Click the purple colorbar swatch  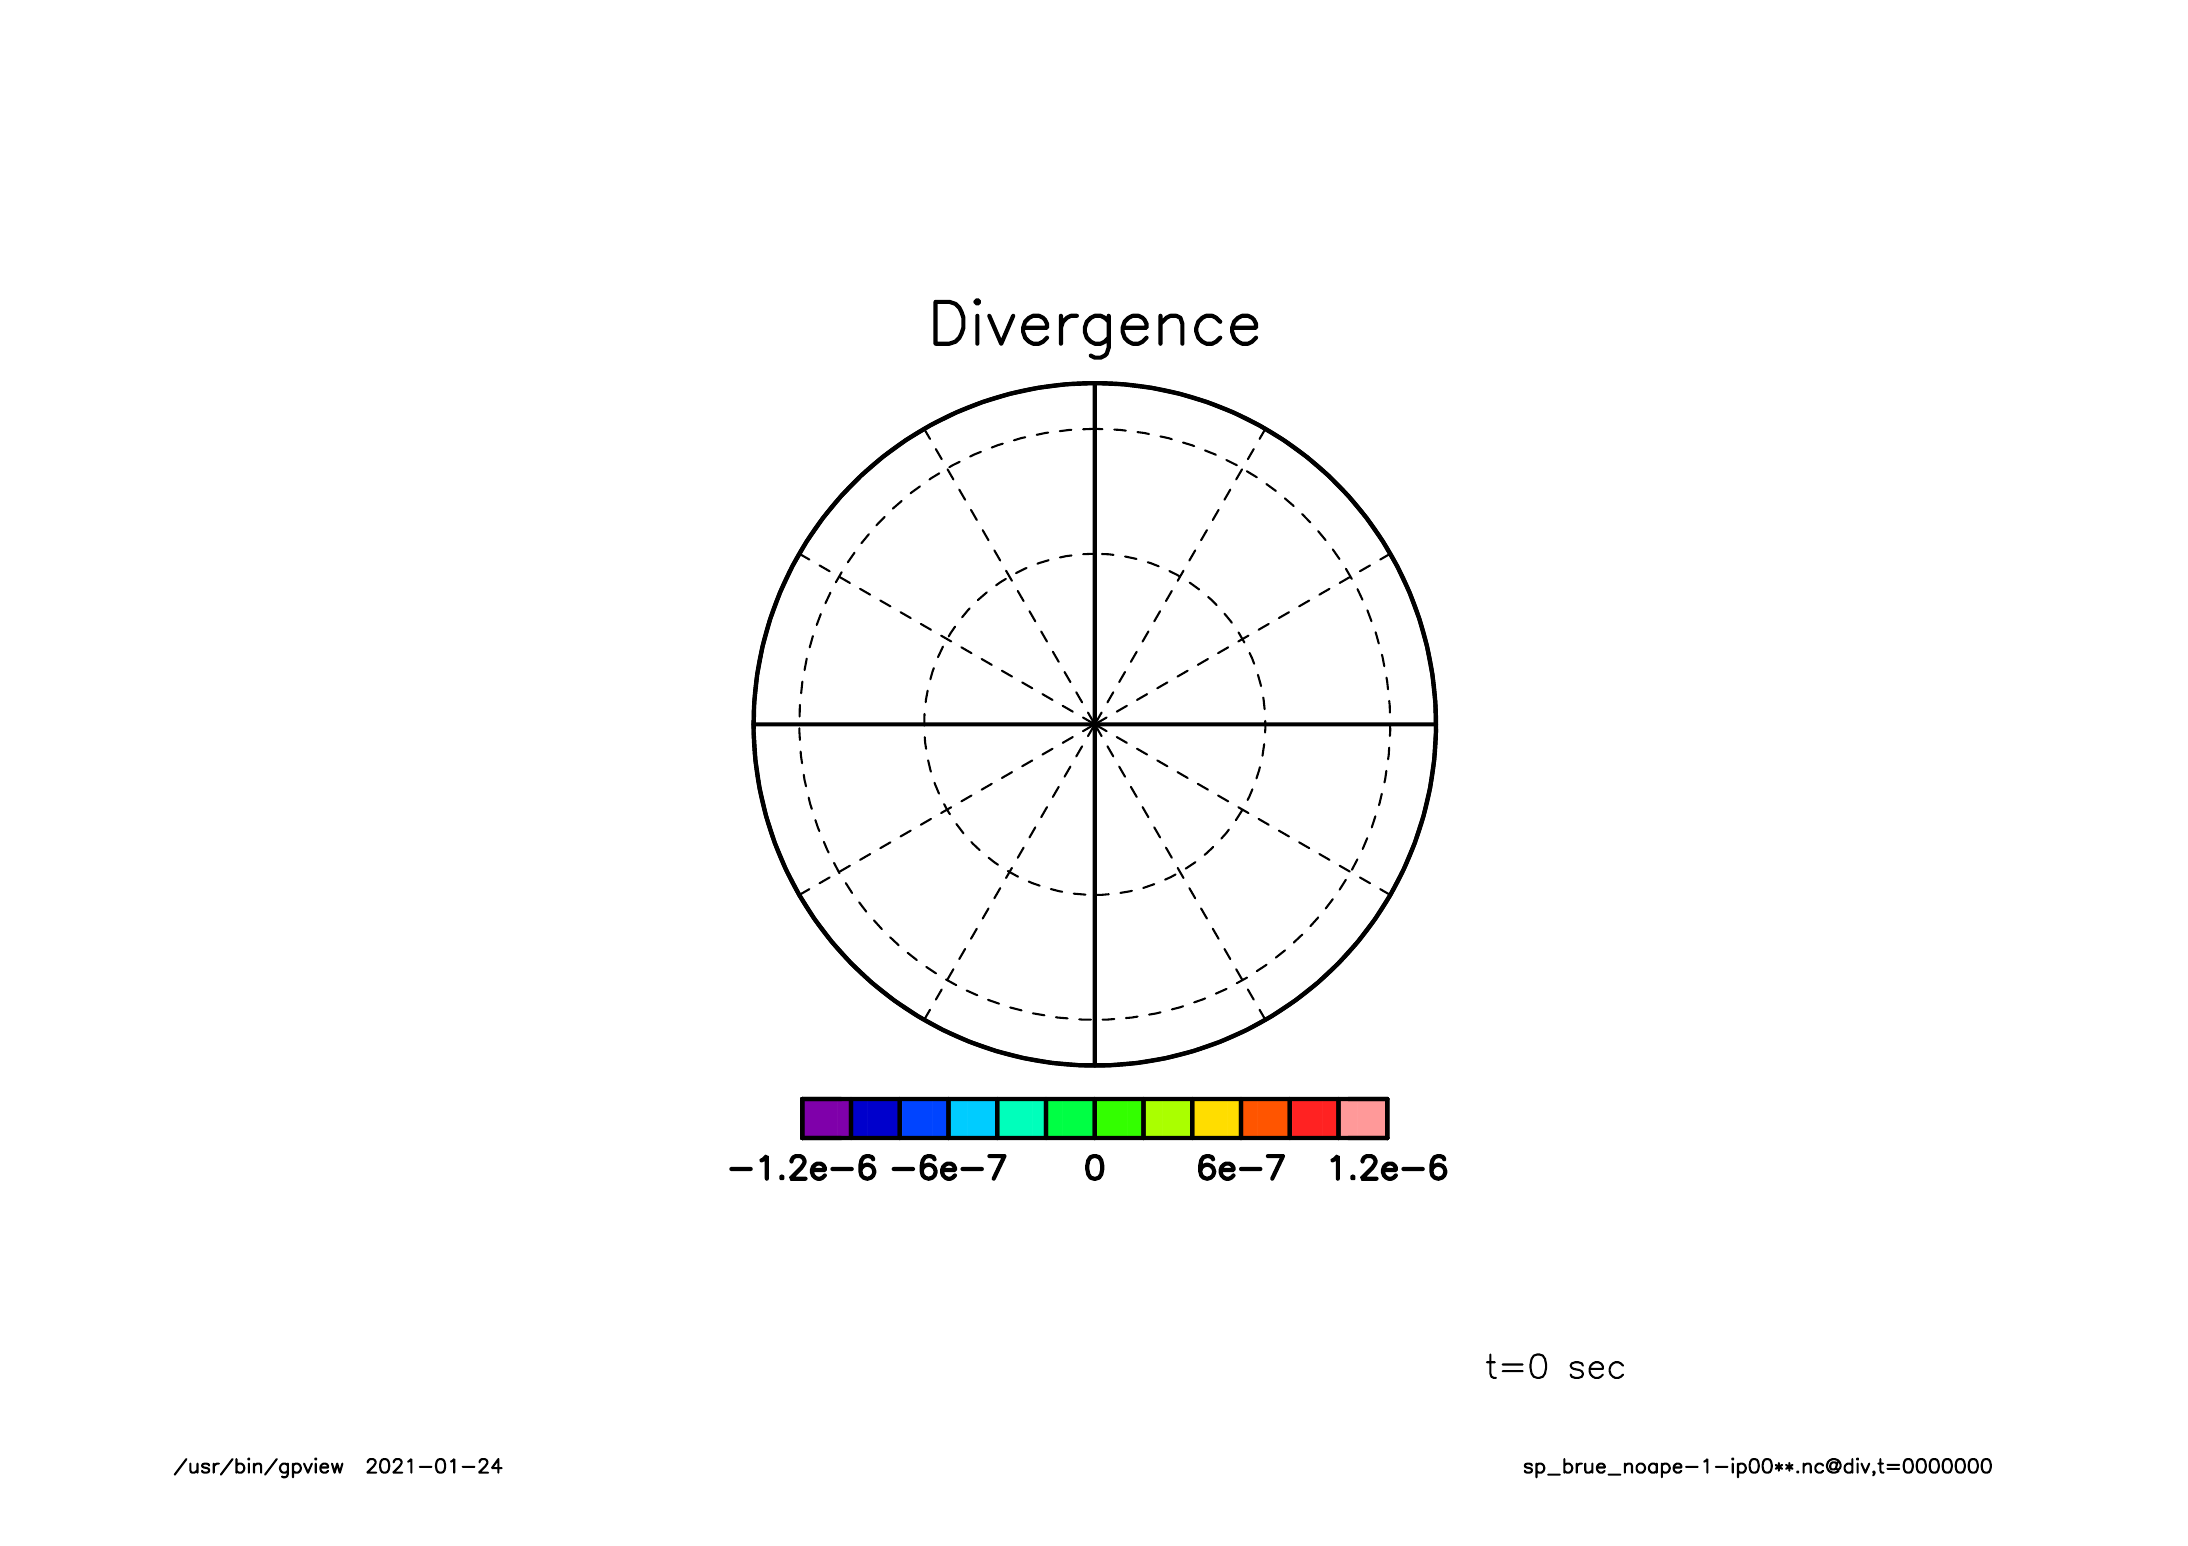point(826,1118)
